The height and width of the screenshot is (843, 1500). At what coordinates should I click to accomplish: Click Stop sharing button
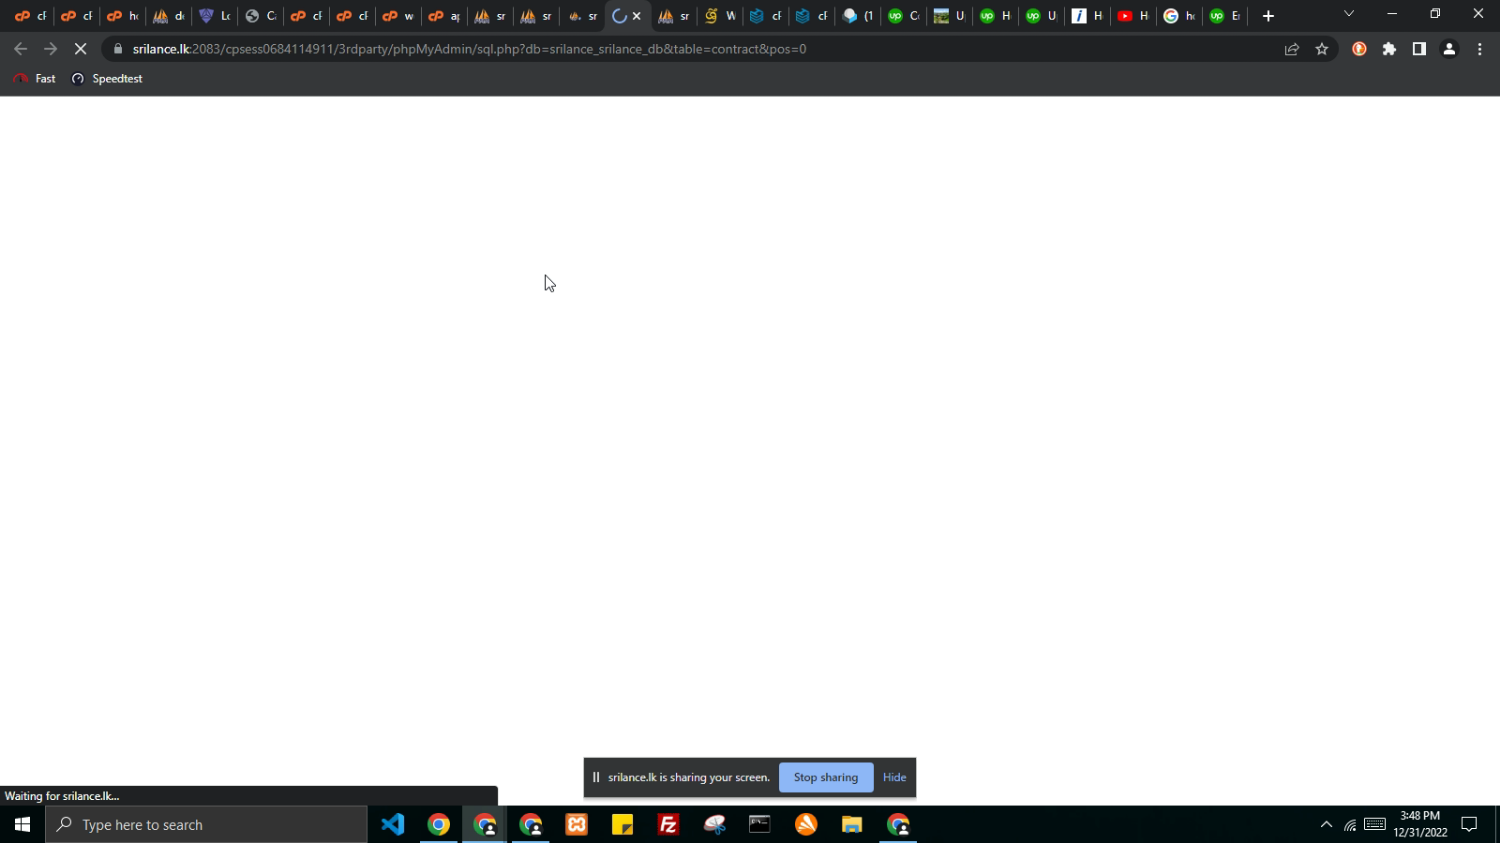point(825,777)
